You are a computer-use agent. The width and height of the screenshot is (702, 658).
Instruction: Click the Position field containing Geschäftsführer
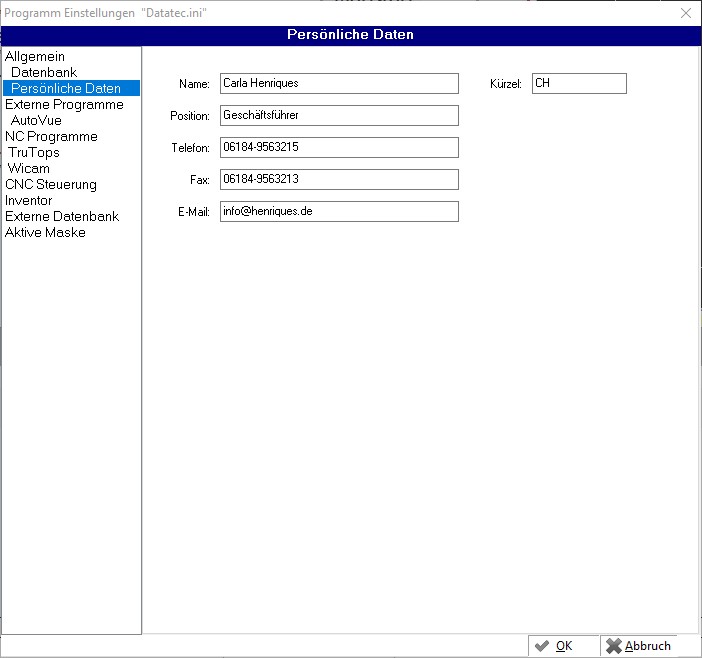tap(339, 116)
